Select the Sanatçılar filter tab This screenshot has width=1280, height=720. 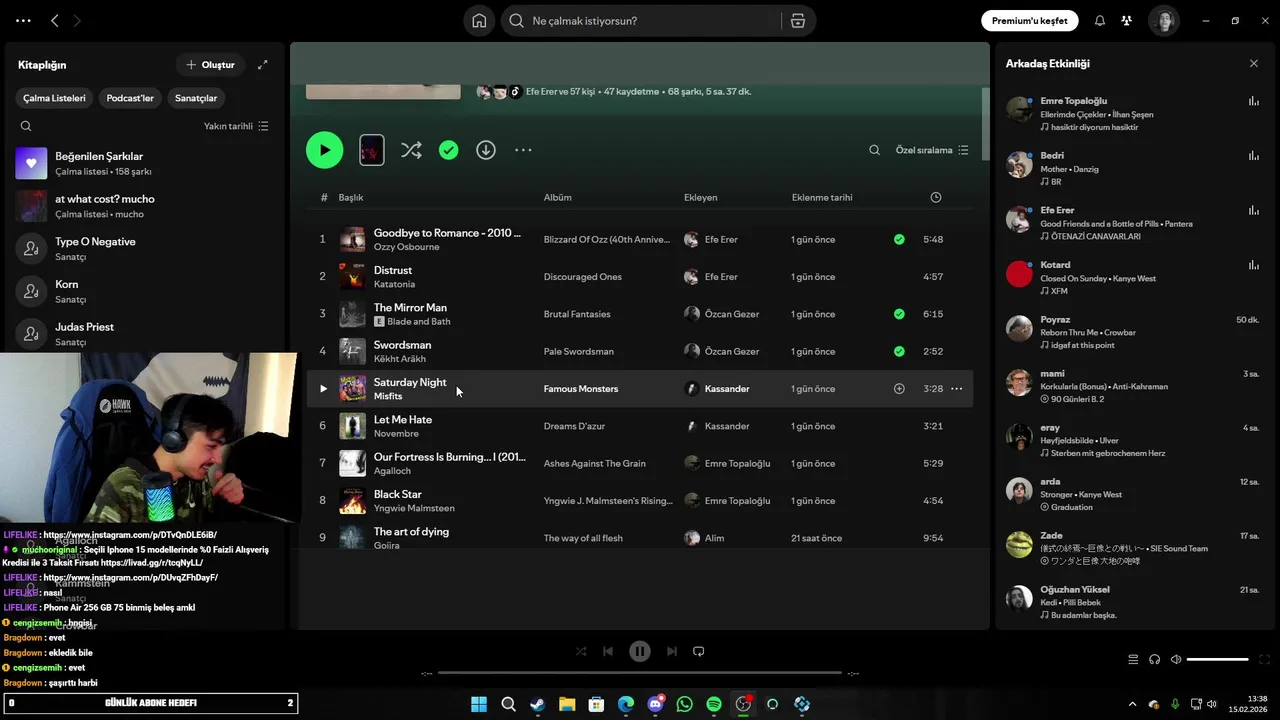click(x=196, y=98)
